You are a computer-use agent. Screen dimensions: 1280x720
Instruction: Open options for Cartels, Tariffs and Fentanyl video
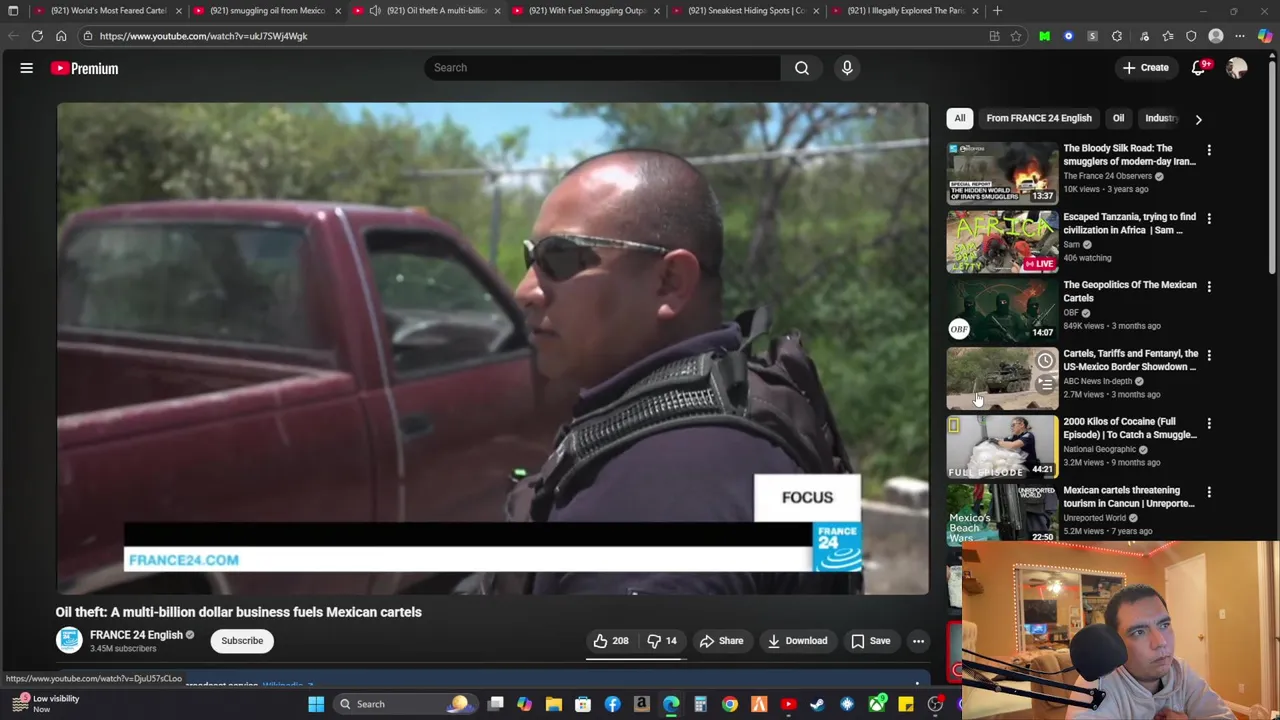pyautogui.click(x=1209, y=355)
